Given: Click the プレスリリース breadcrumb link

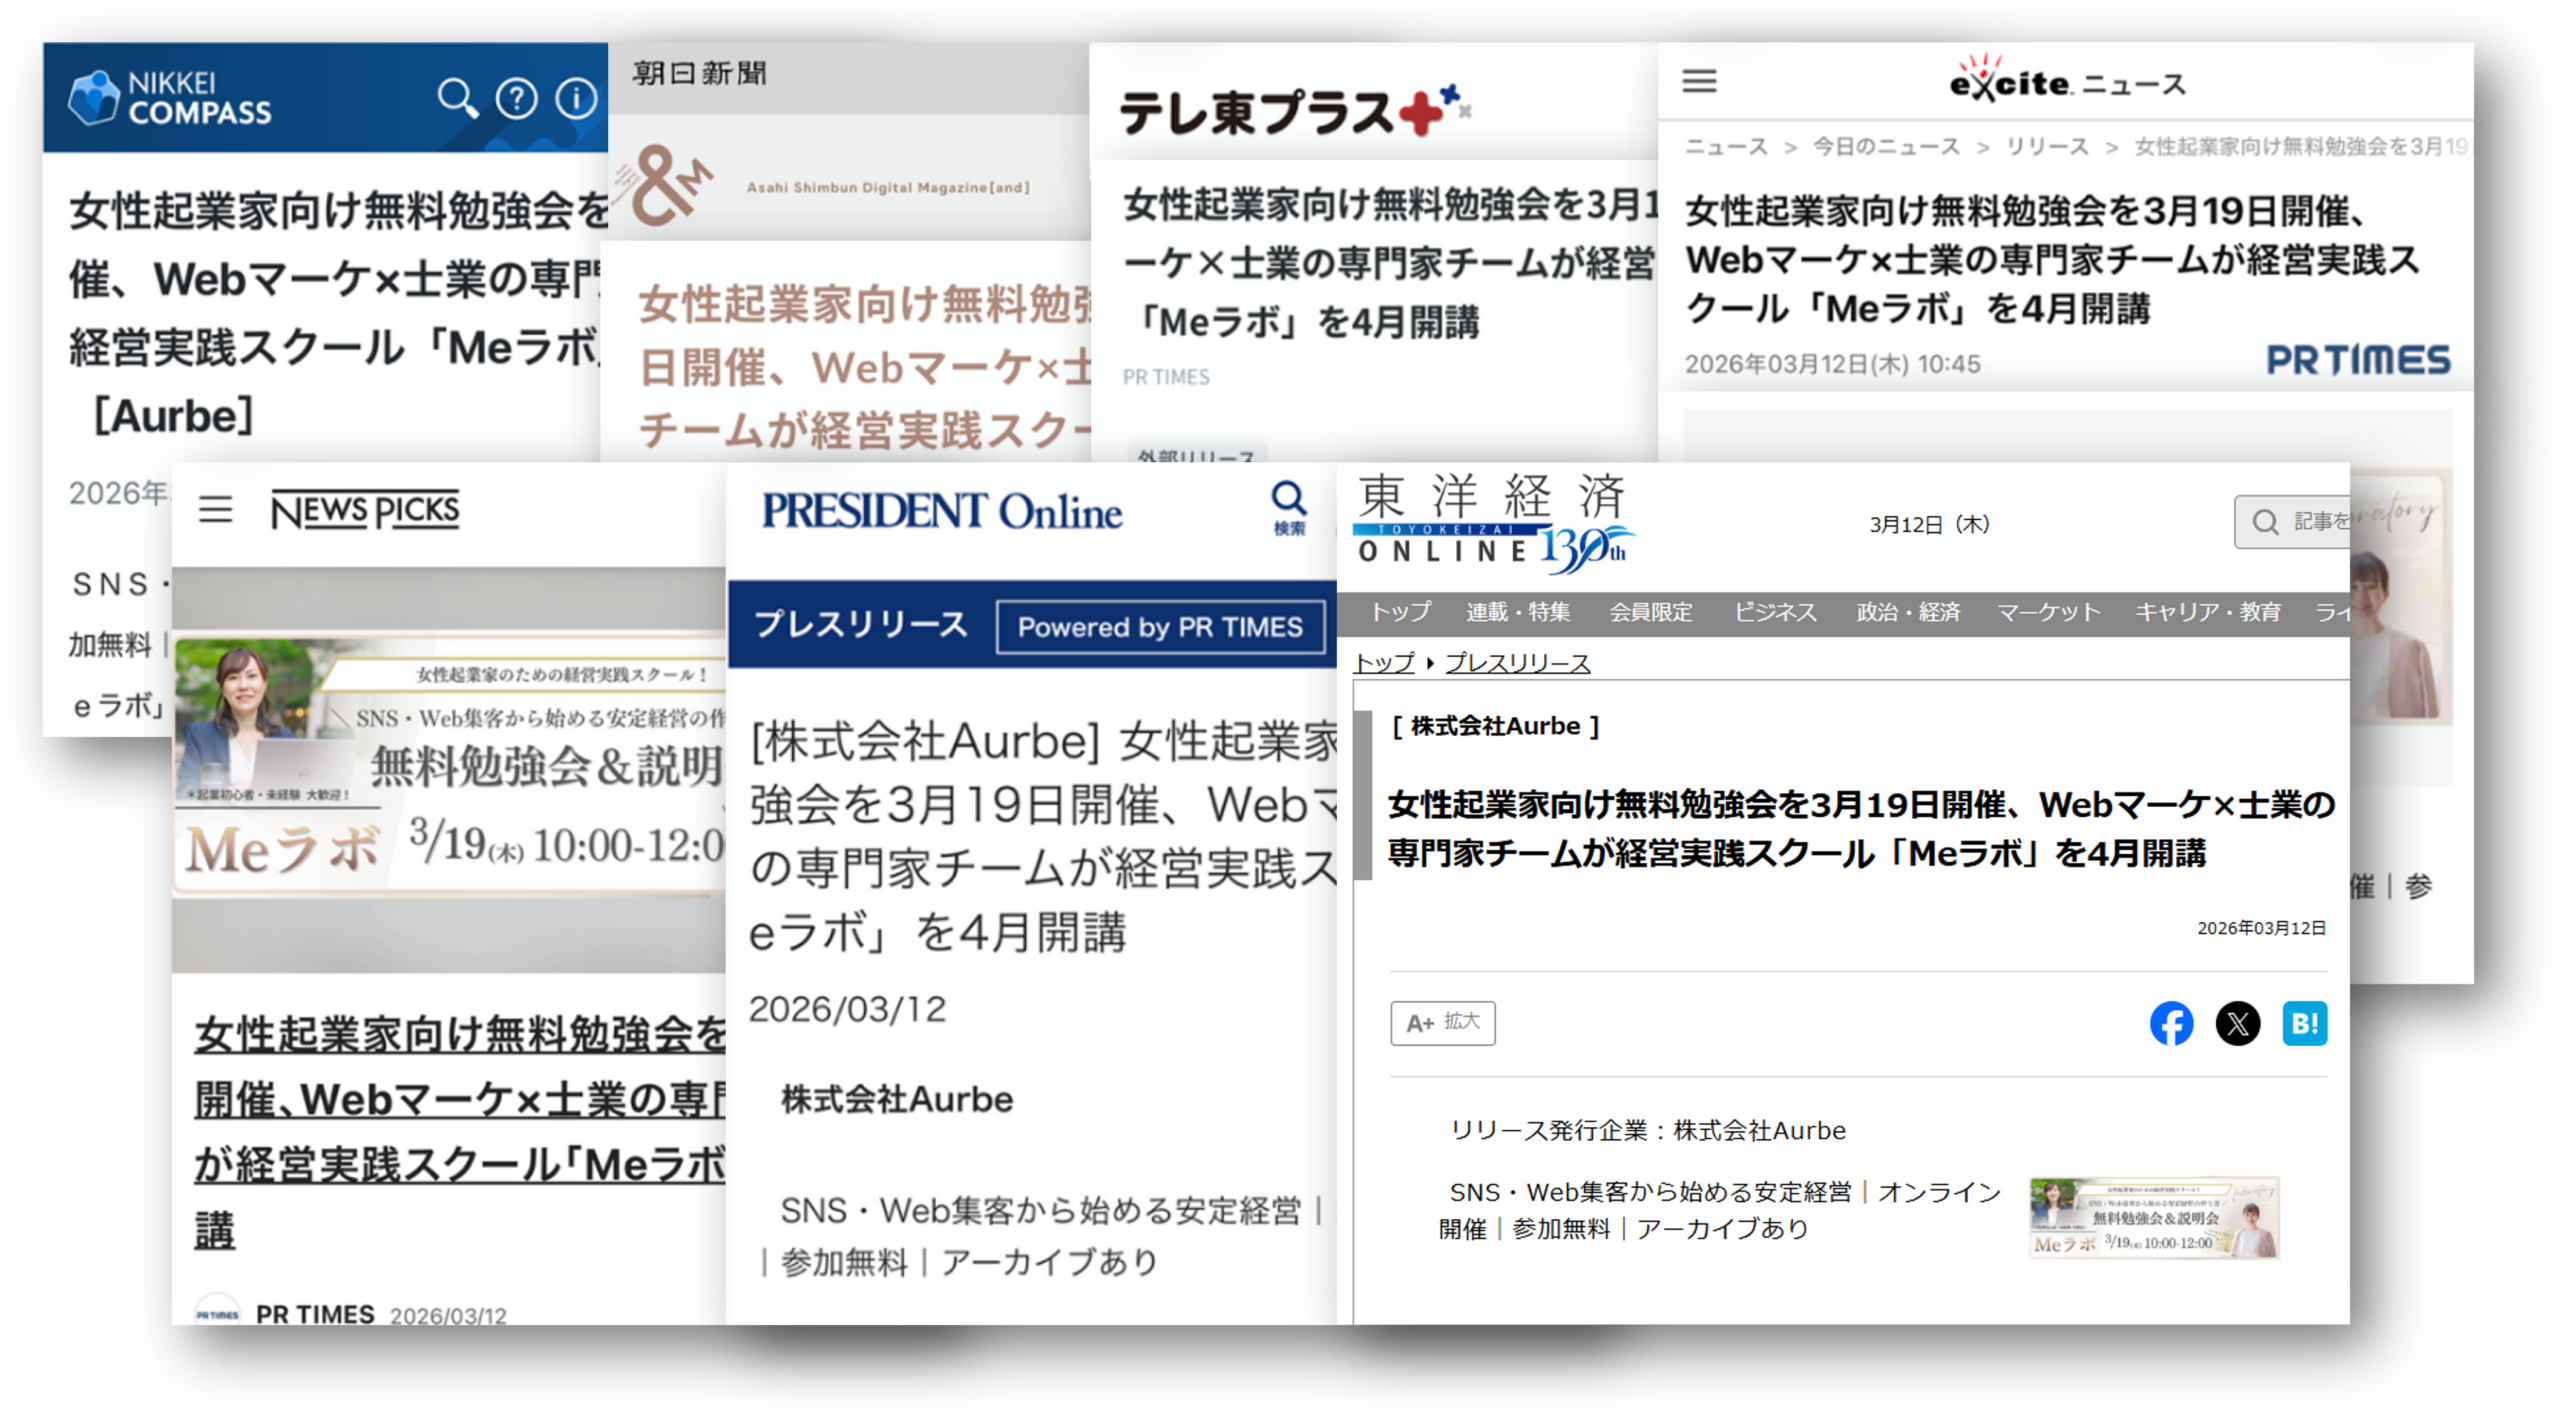Looking at the screenshot, I should tap(1517, 663).
